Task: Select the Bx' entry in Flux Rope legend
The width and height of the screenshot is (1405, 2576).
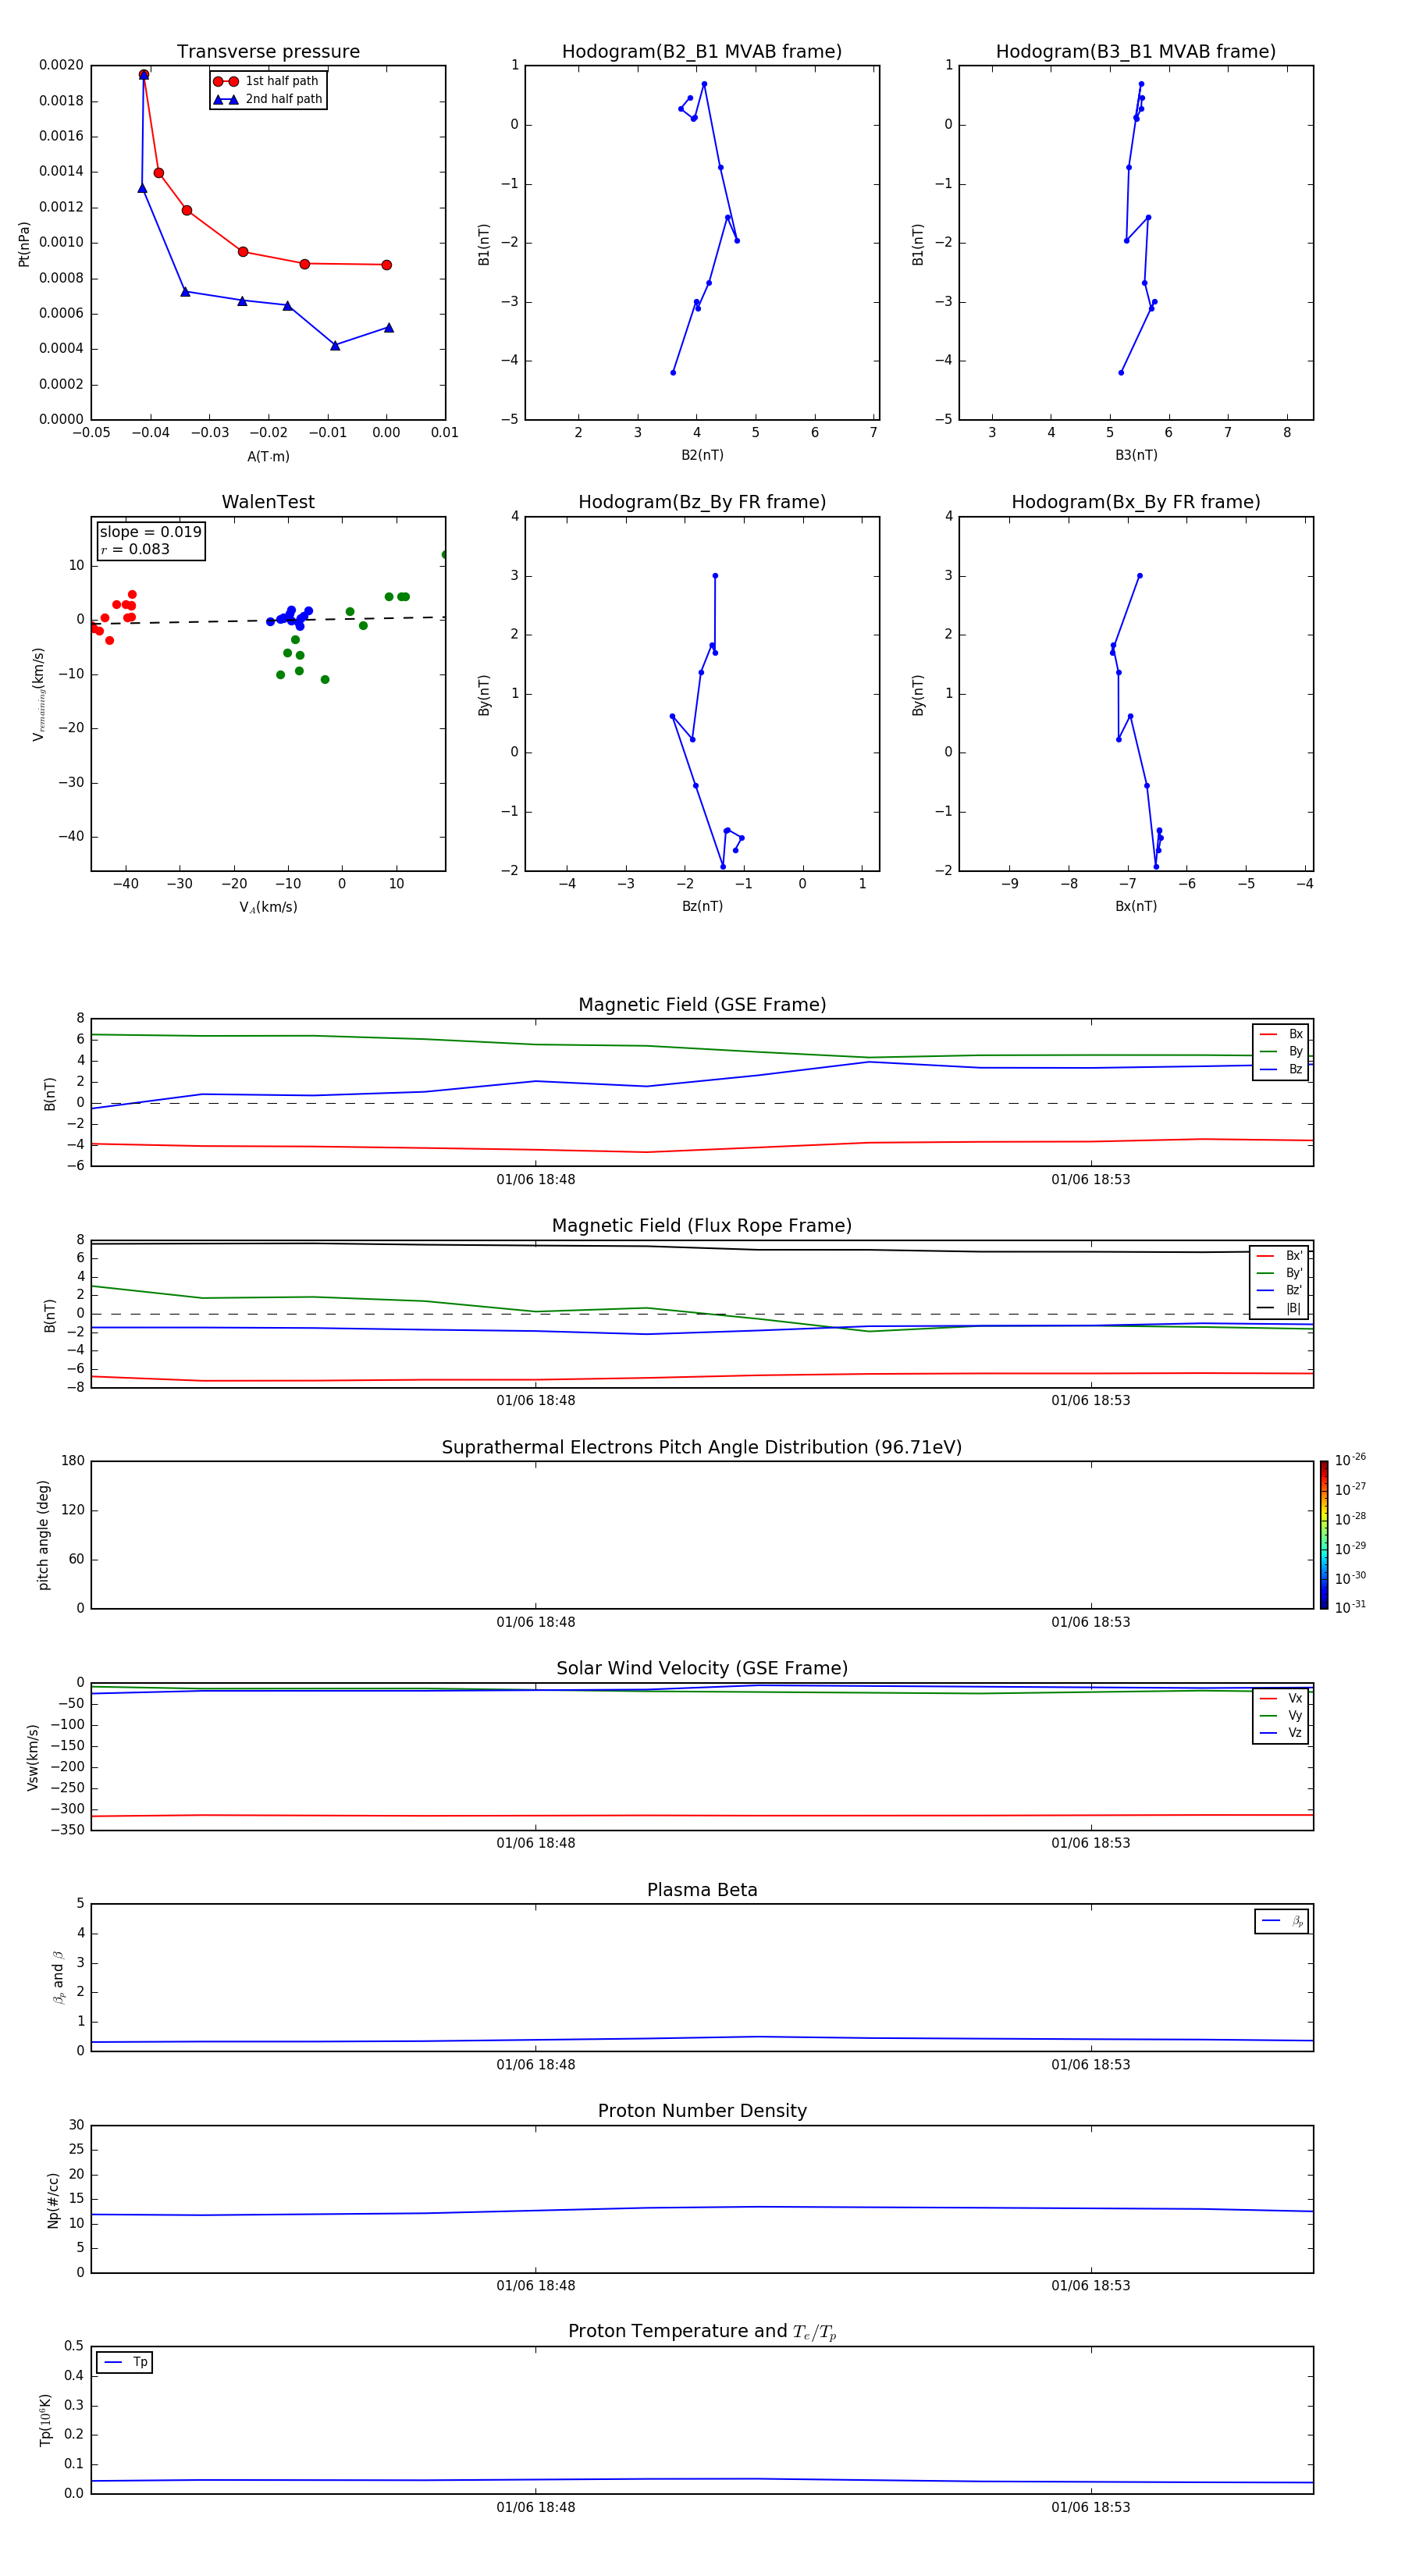Action: pos(1280,1256)
